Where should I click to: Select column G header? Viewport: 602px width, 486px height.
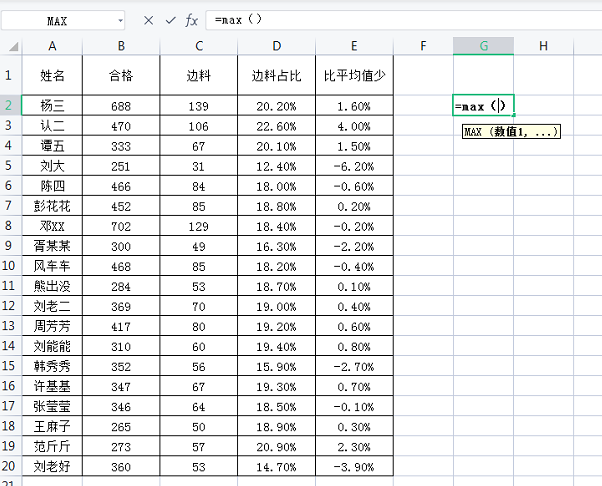pos(483,46)
